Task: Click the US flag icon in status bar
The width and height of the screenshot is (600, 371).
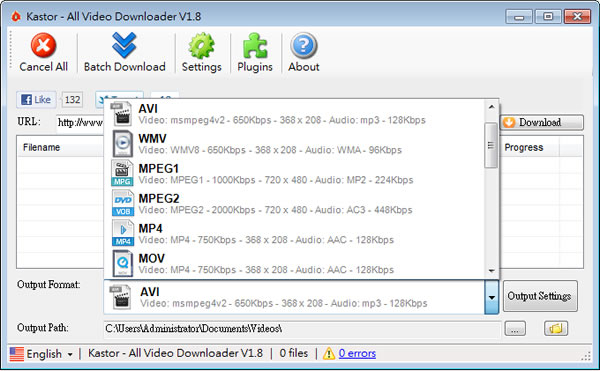Action: [16, 354]
